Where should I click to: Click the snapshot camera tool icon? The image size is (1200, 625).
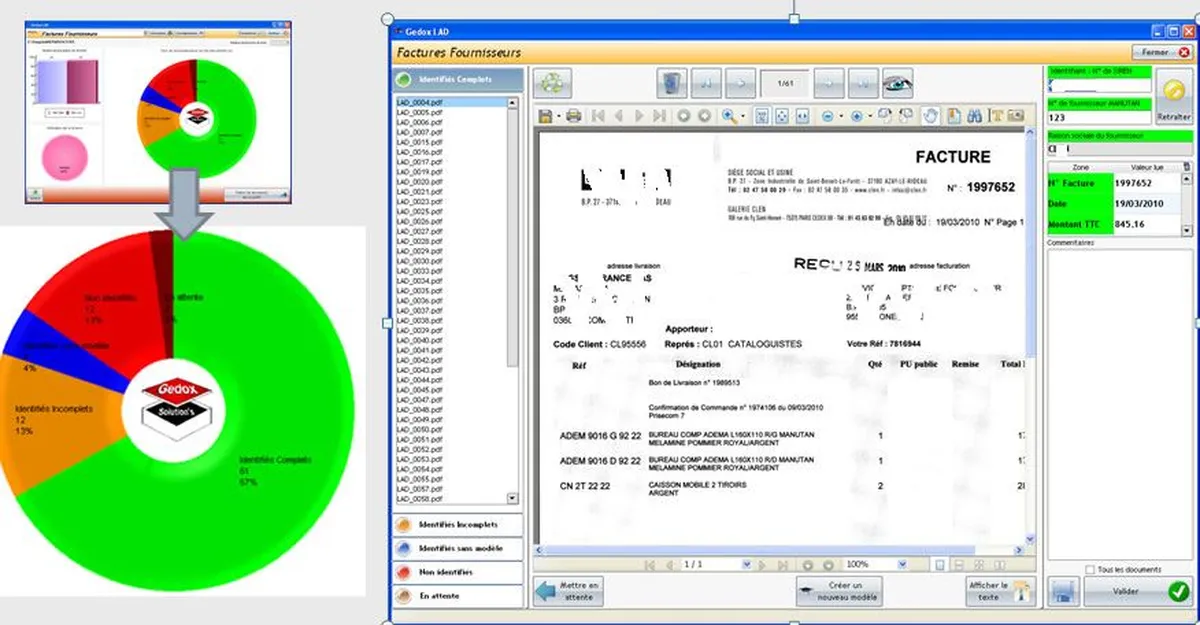[x=1016, y=116]
